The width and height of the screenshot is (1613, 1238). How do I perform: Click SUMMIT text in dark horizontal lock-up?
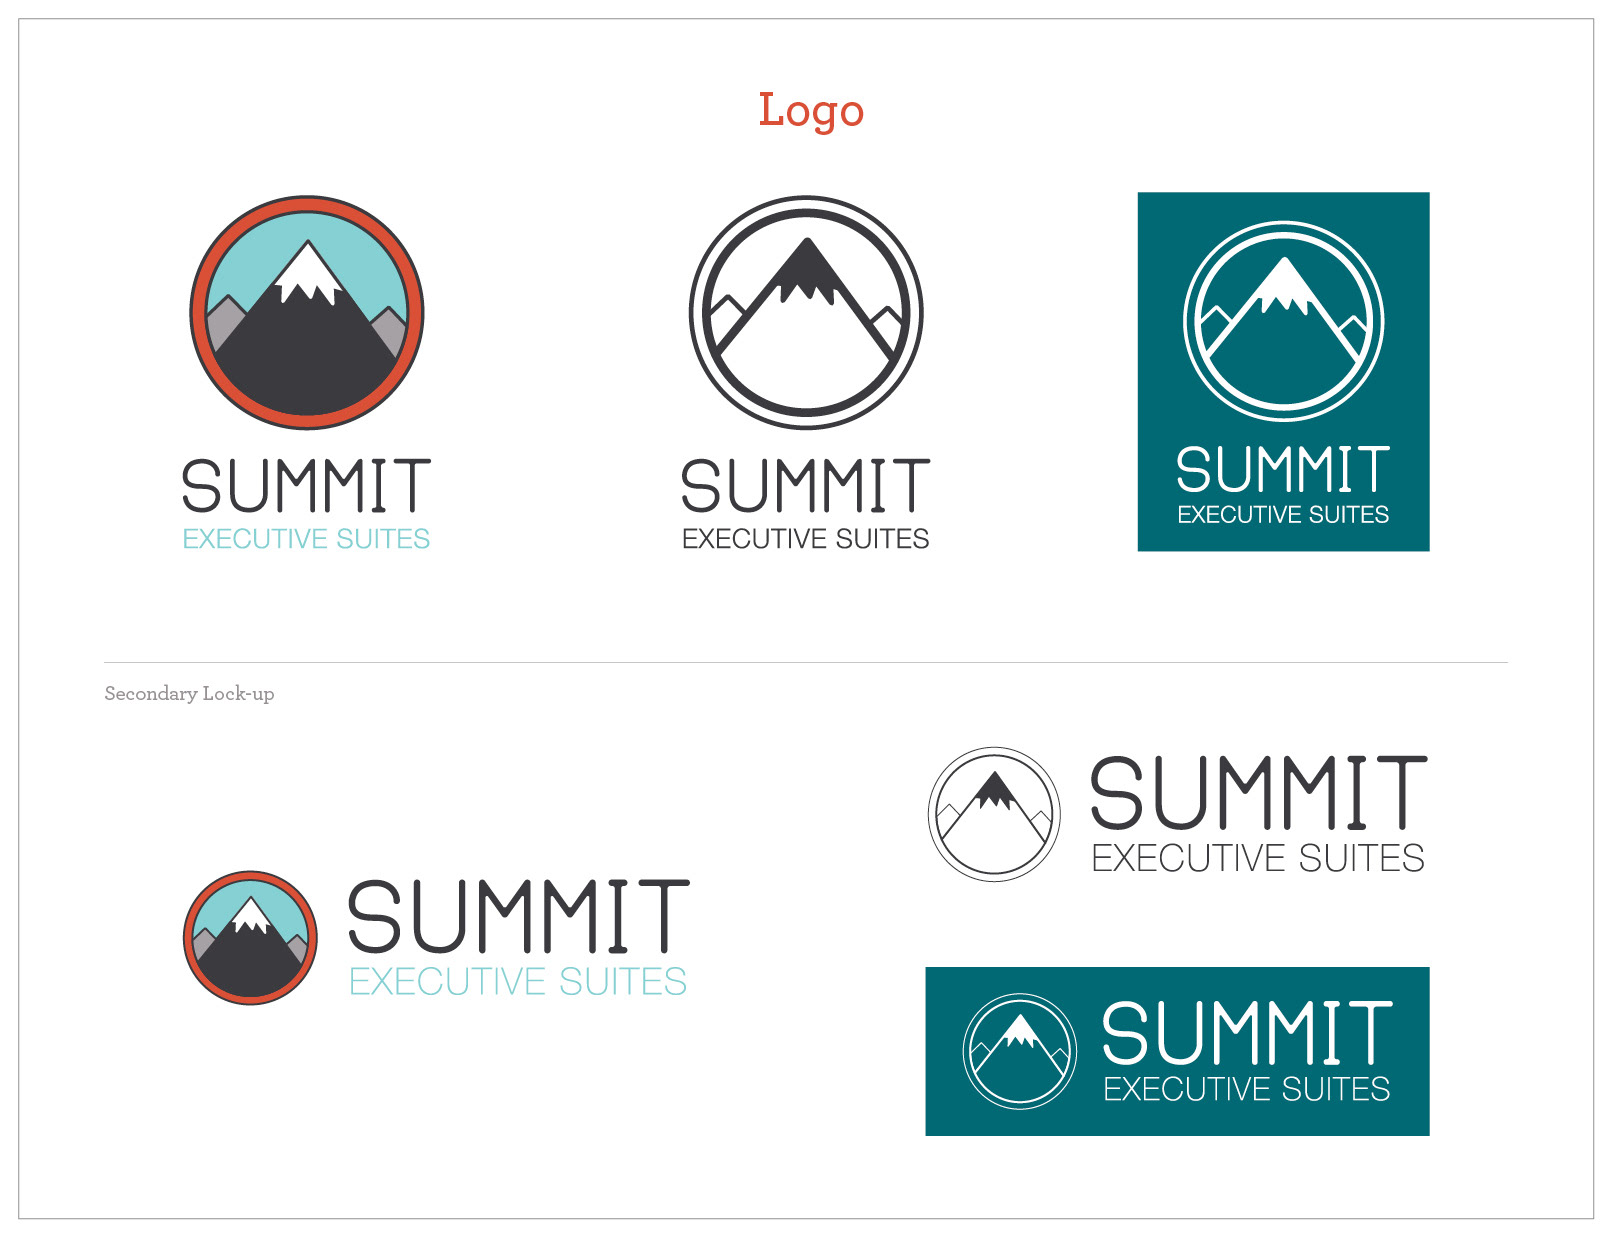tap(1258, 792)
